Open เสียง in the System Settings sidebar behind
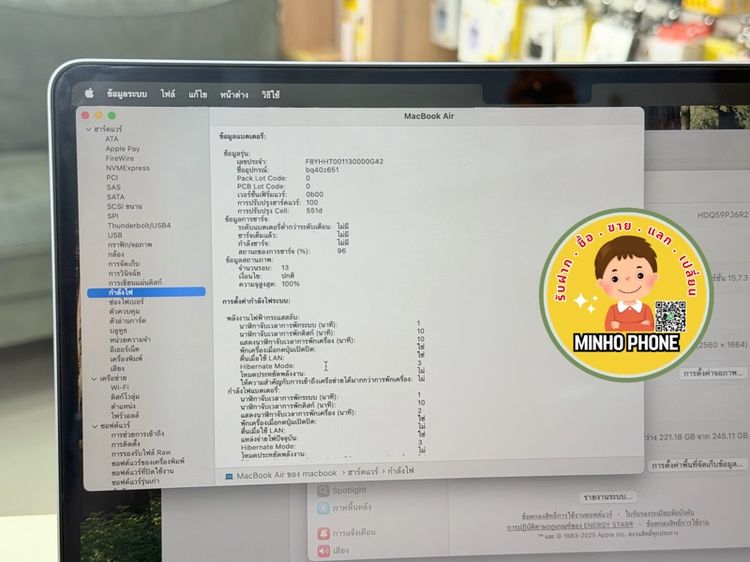This screenshot has height=562, width=750. [333, 551]
